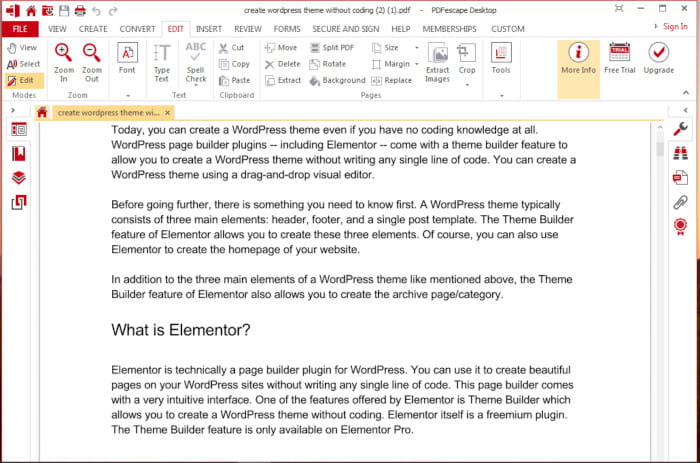Screen dimensions: 700x463
Task: Switch to View mode
Action: [x=22, y=47]
